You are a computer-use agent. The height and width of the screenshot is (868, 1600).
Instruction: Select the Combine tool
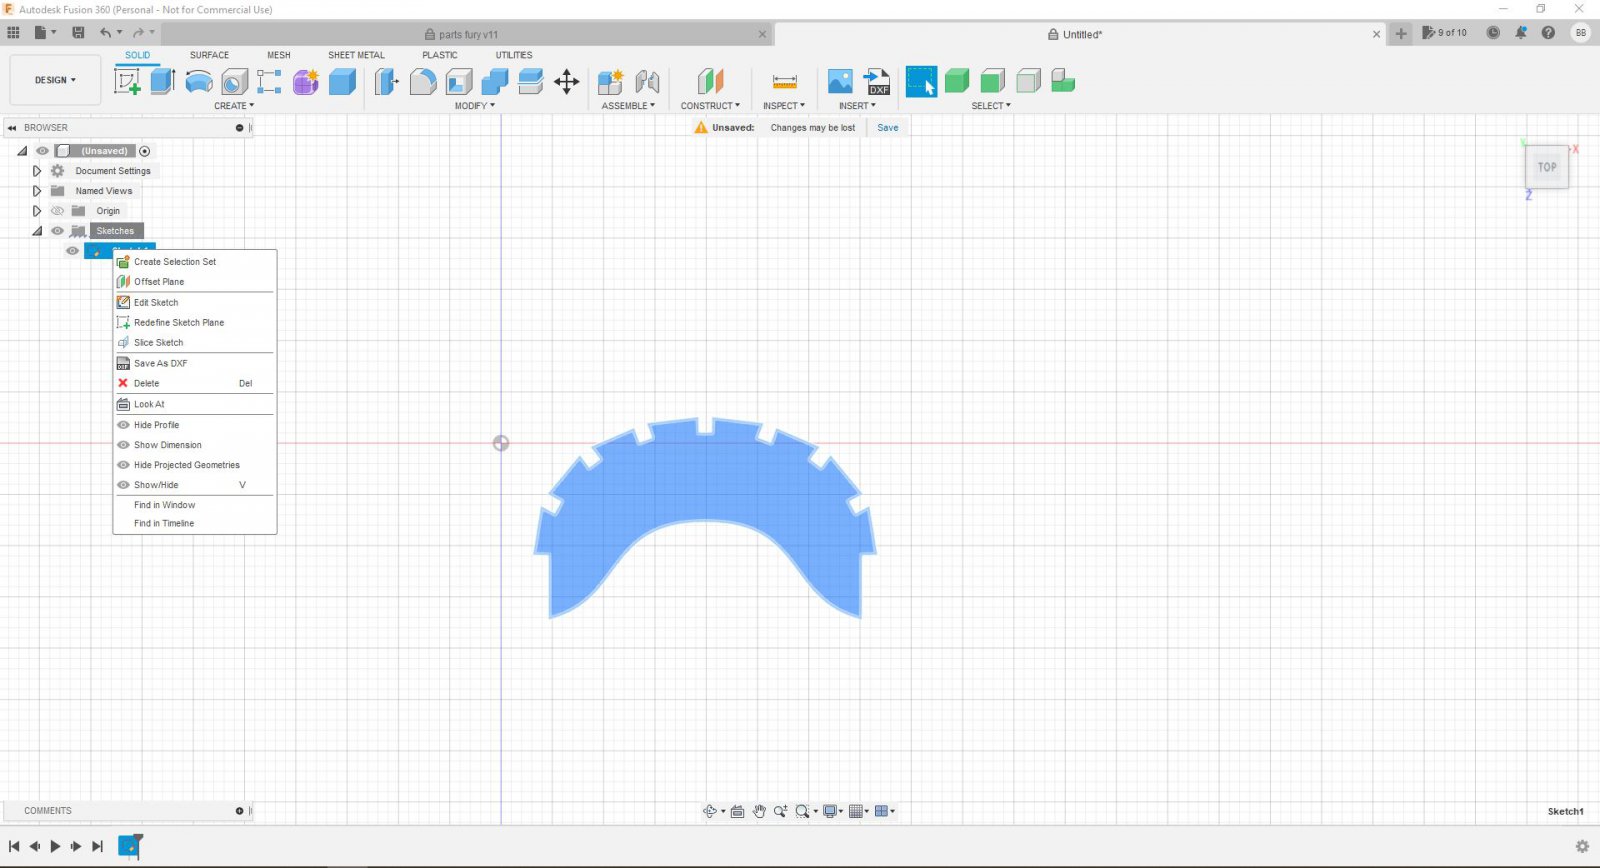pos(495,82)
